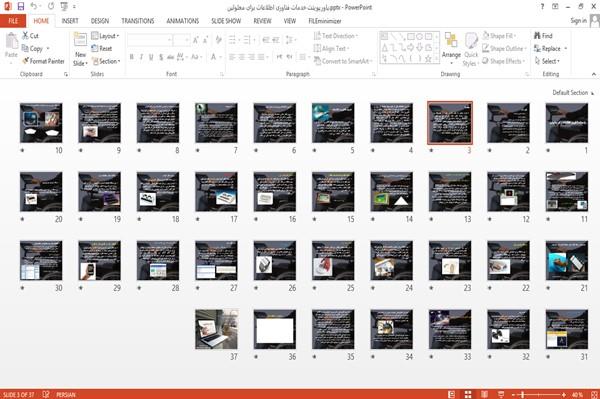600x399 pixels.
Task: Open the REVIEW ribbon tab
Action: click(x=262, y=21)
